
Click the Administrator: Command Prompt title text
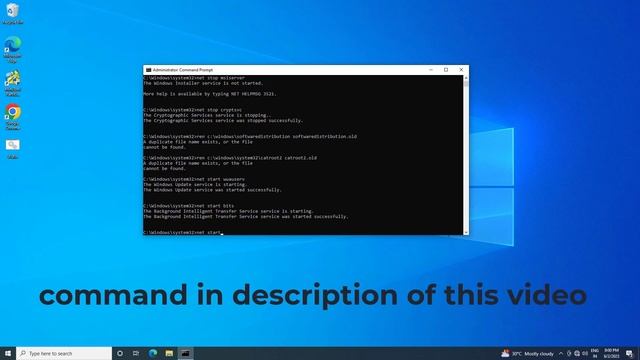(183, 70)
